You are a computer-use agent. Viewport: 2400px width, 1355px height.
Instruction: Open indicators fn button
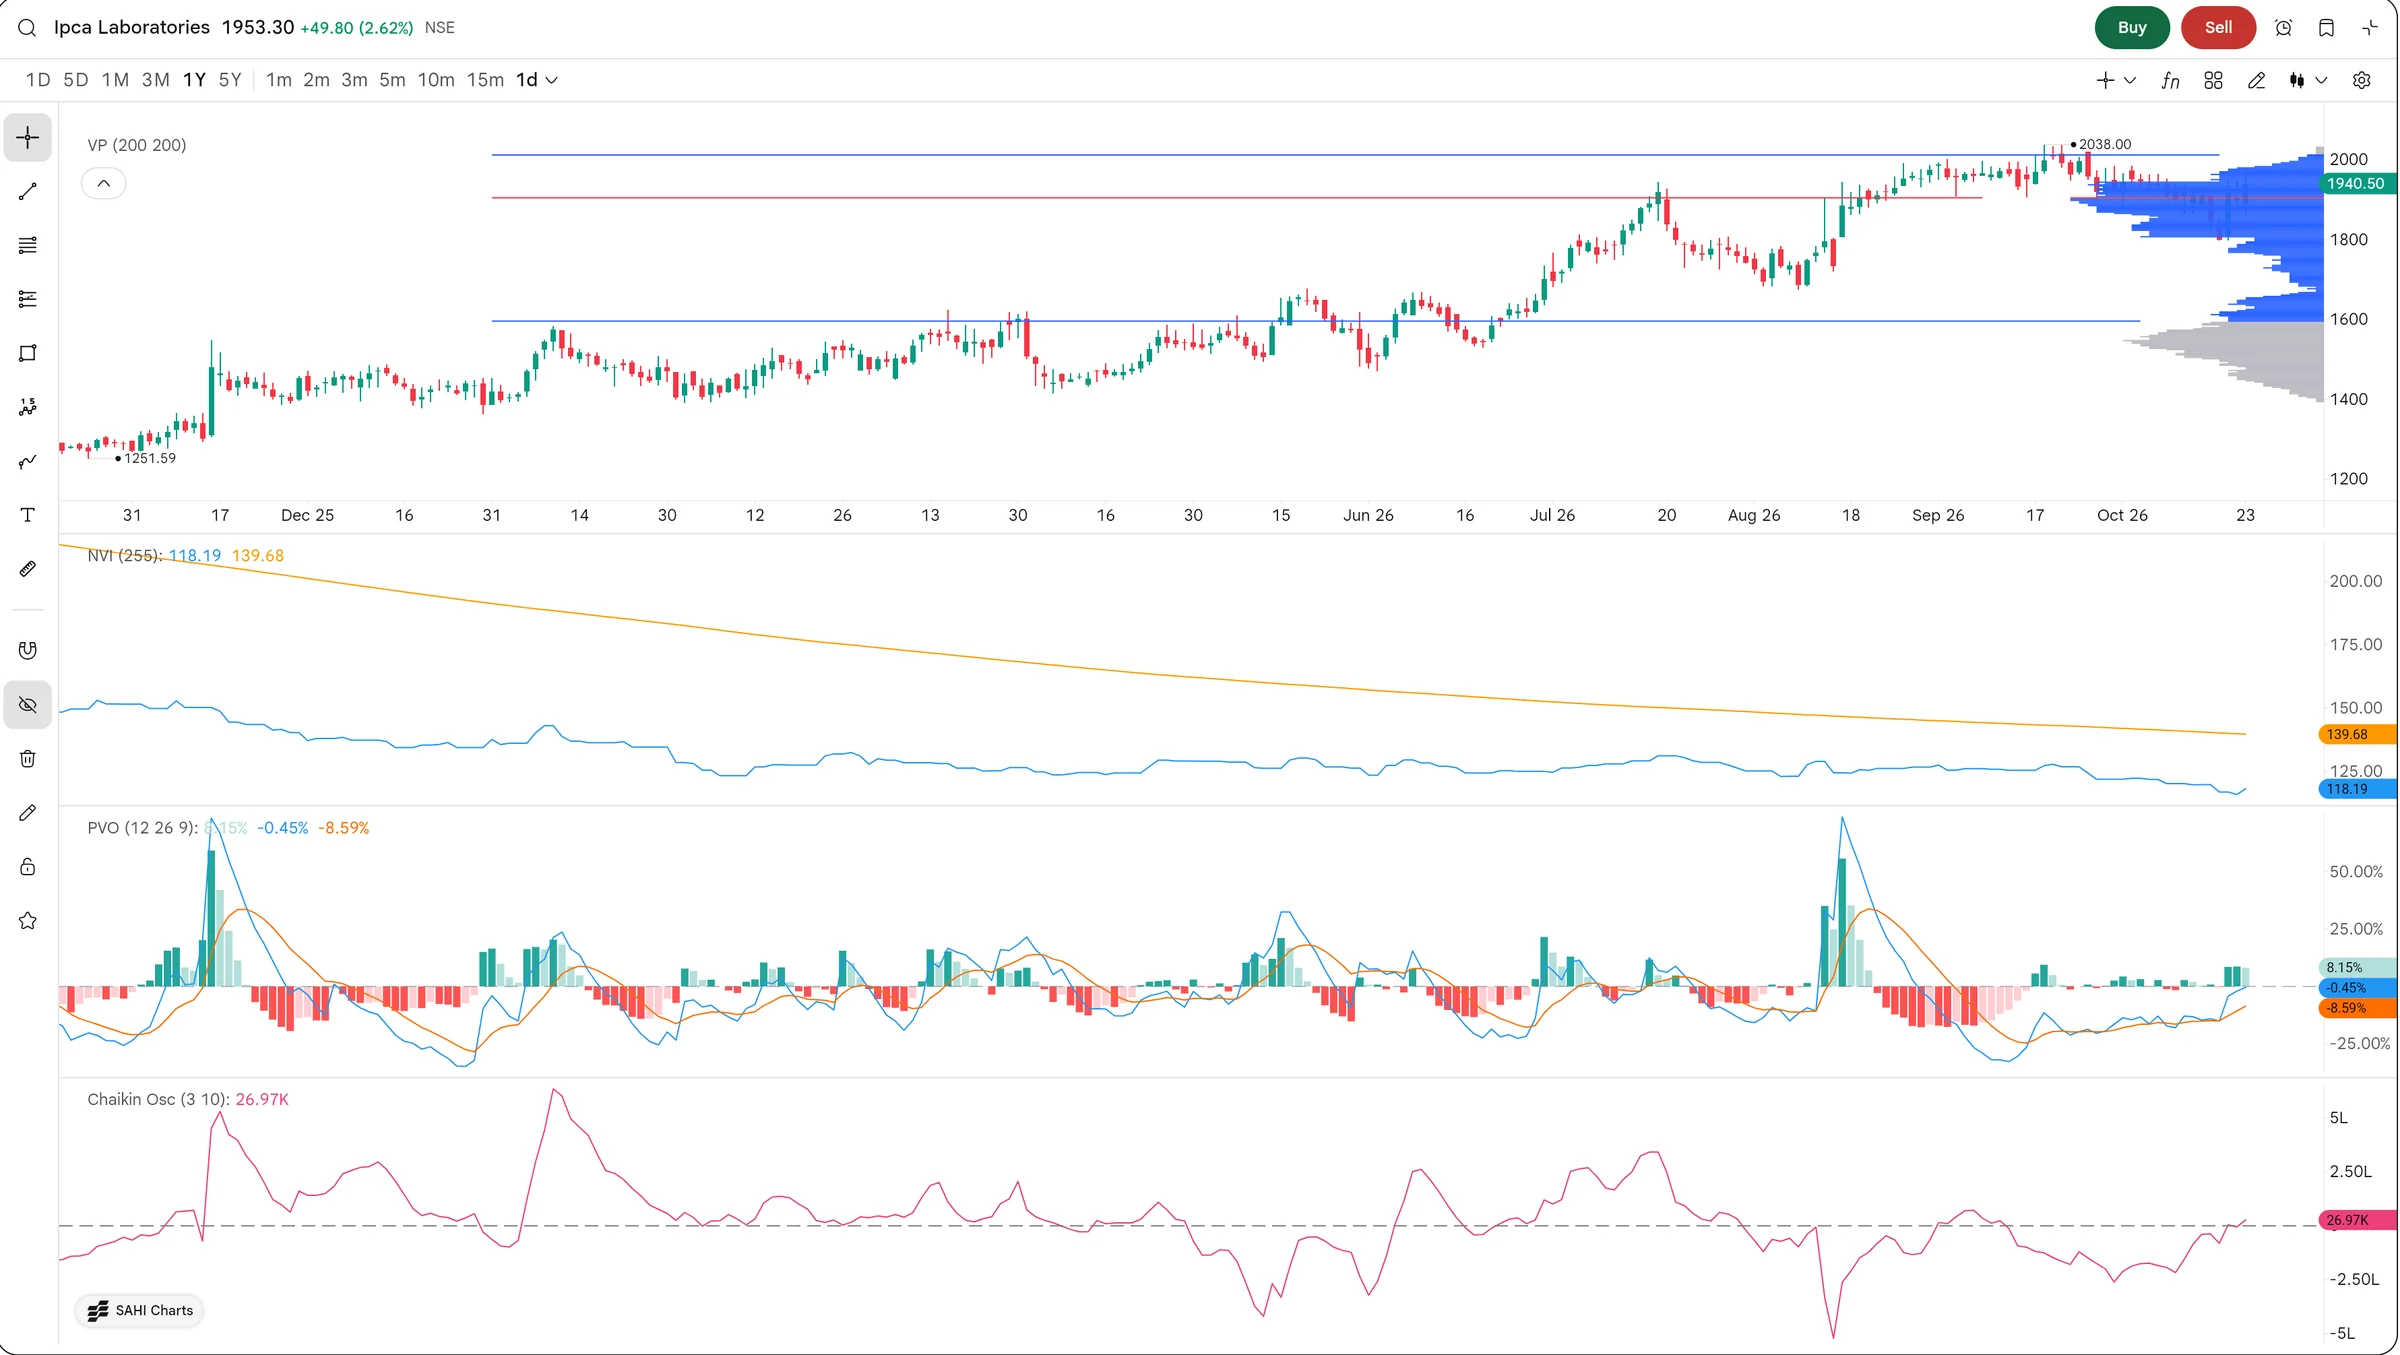tap(2170, 81)
